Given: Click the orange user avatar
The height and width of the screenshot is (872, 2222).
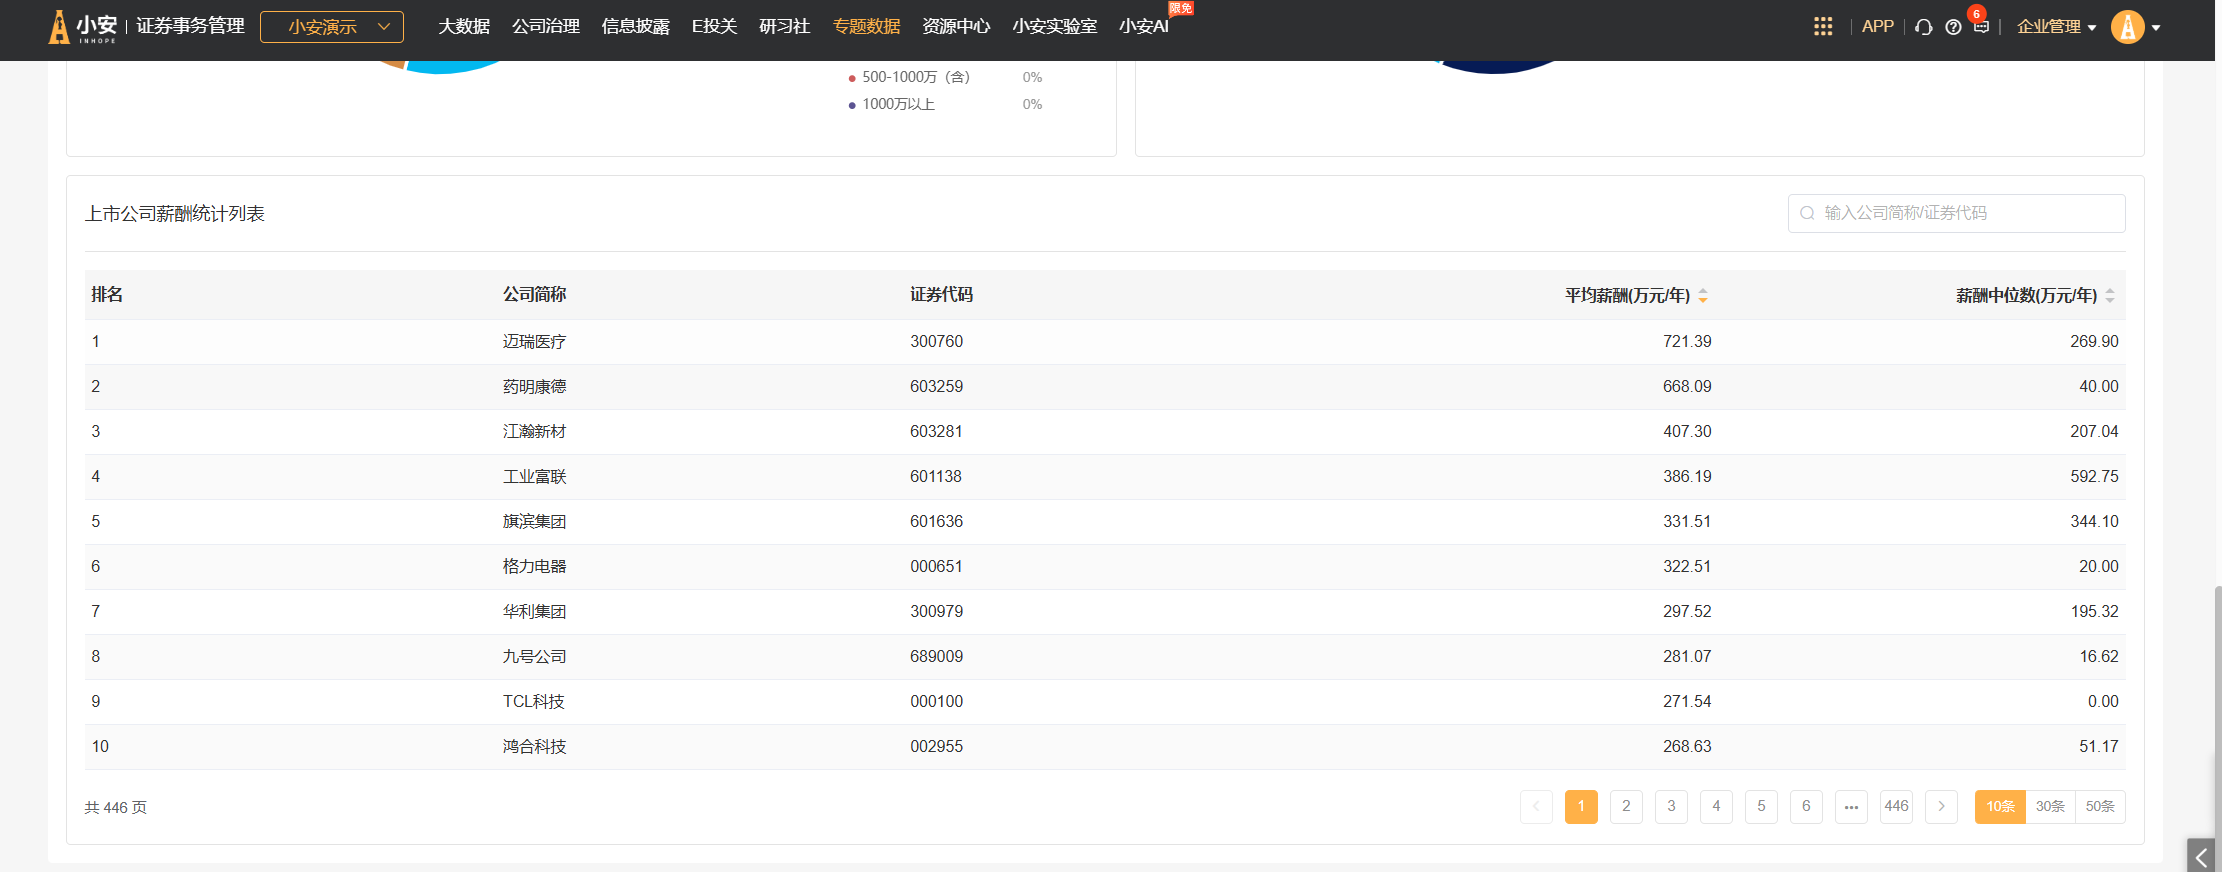Looking at the screenshot, I should pyautogui.click(x=2128, y=27).
